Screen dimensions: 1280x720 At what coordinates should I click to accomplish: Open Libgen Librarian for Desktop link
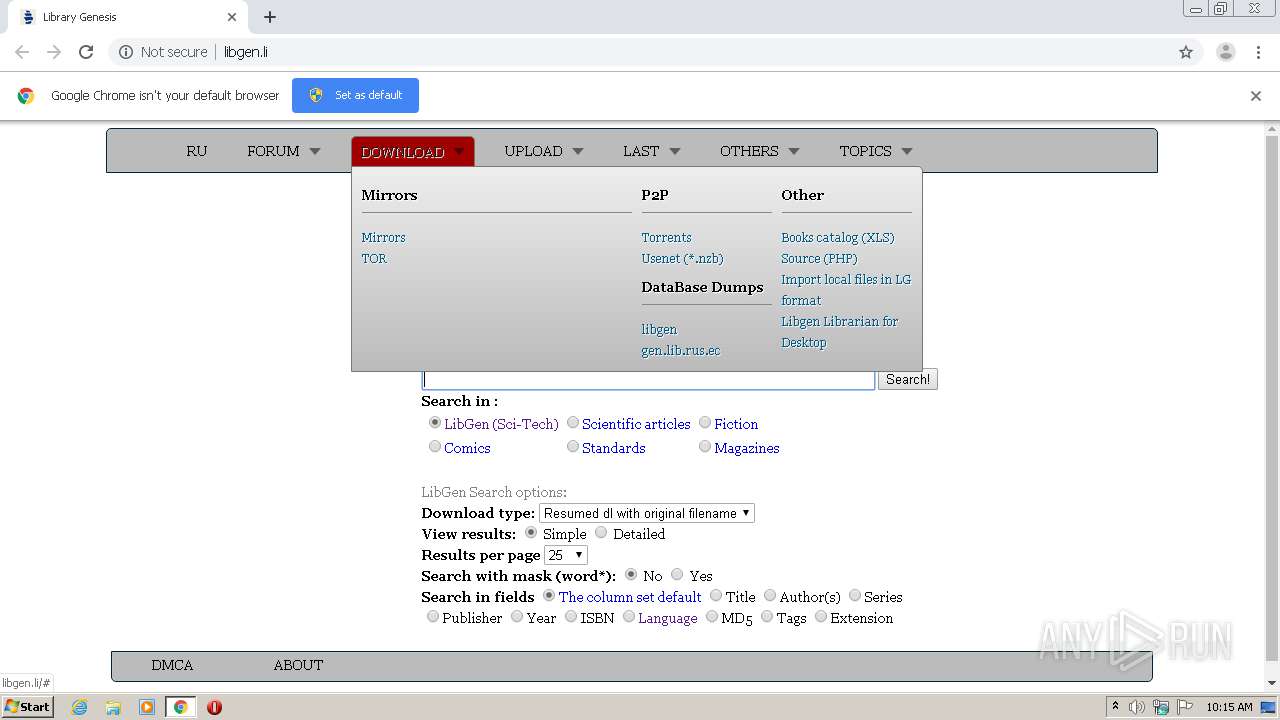coord(839,332)
